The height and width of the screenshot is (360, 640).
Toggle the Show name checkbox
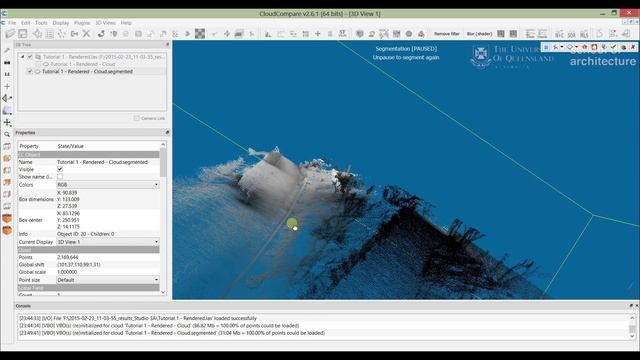coord(60,177)
